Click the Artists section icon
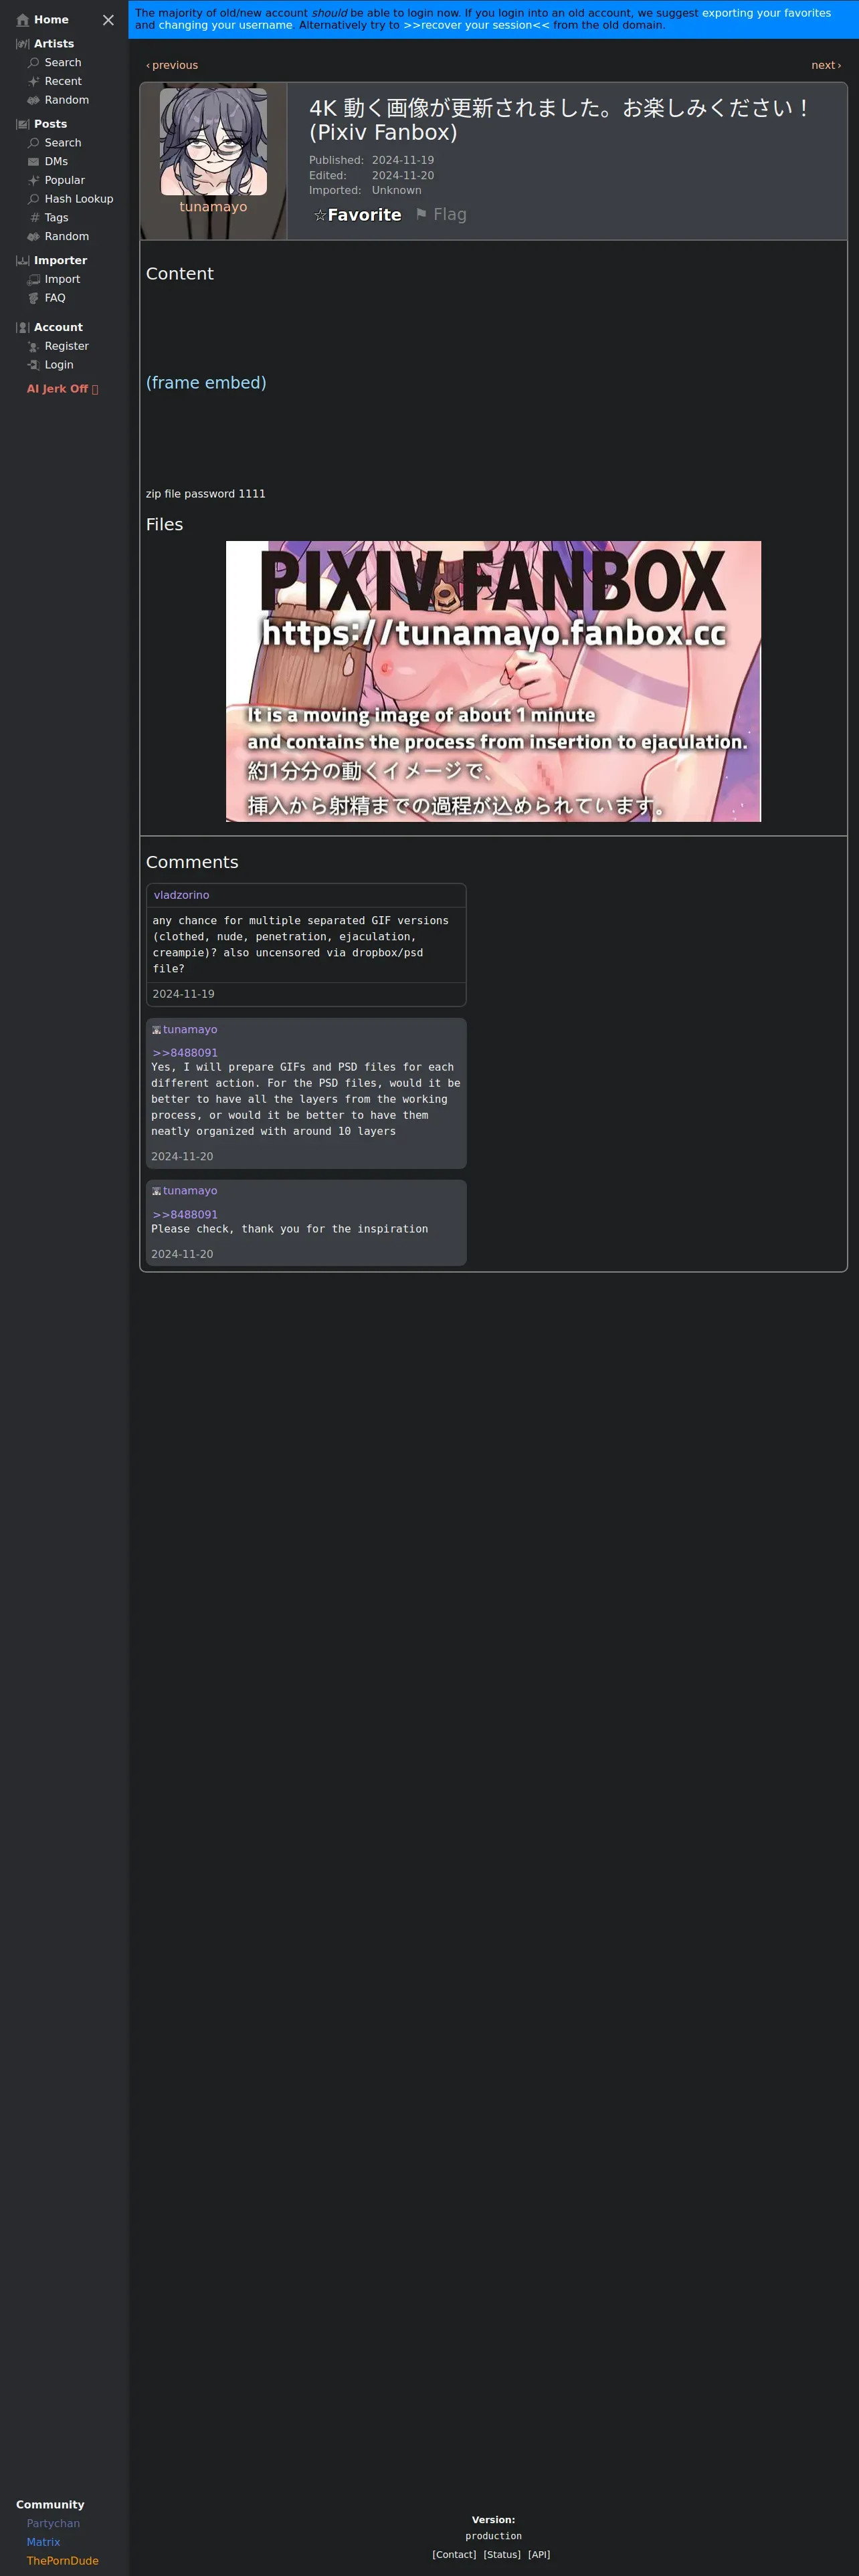 click(x=22, y=44)
